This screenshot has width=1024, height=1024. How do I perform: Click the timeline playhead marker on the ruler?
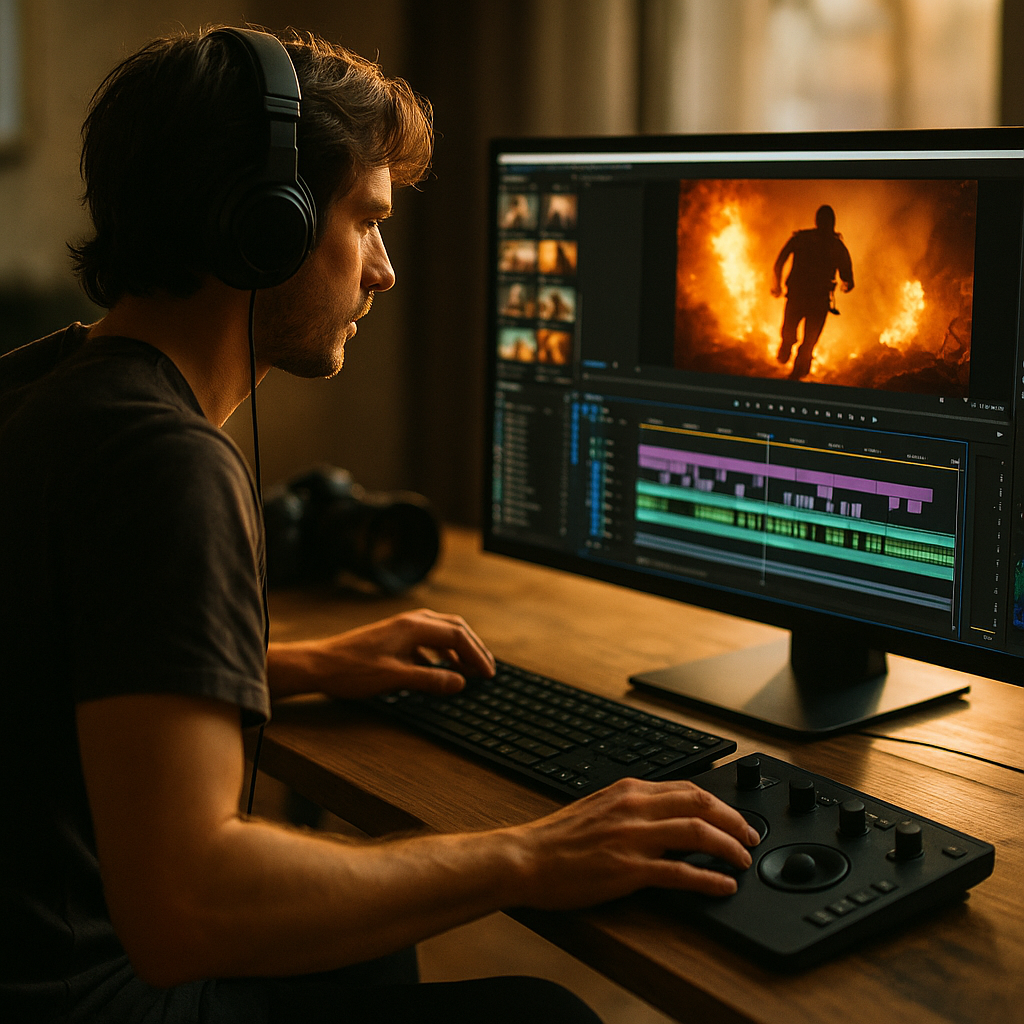766,436
